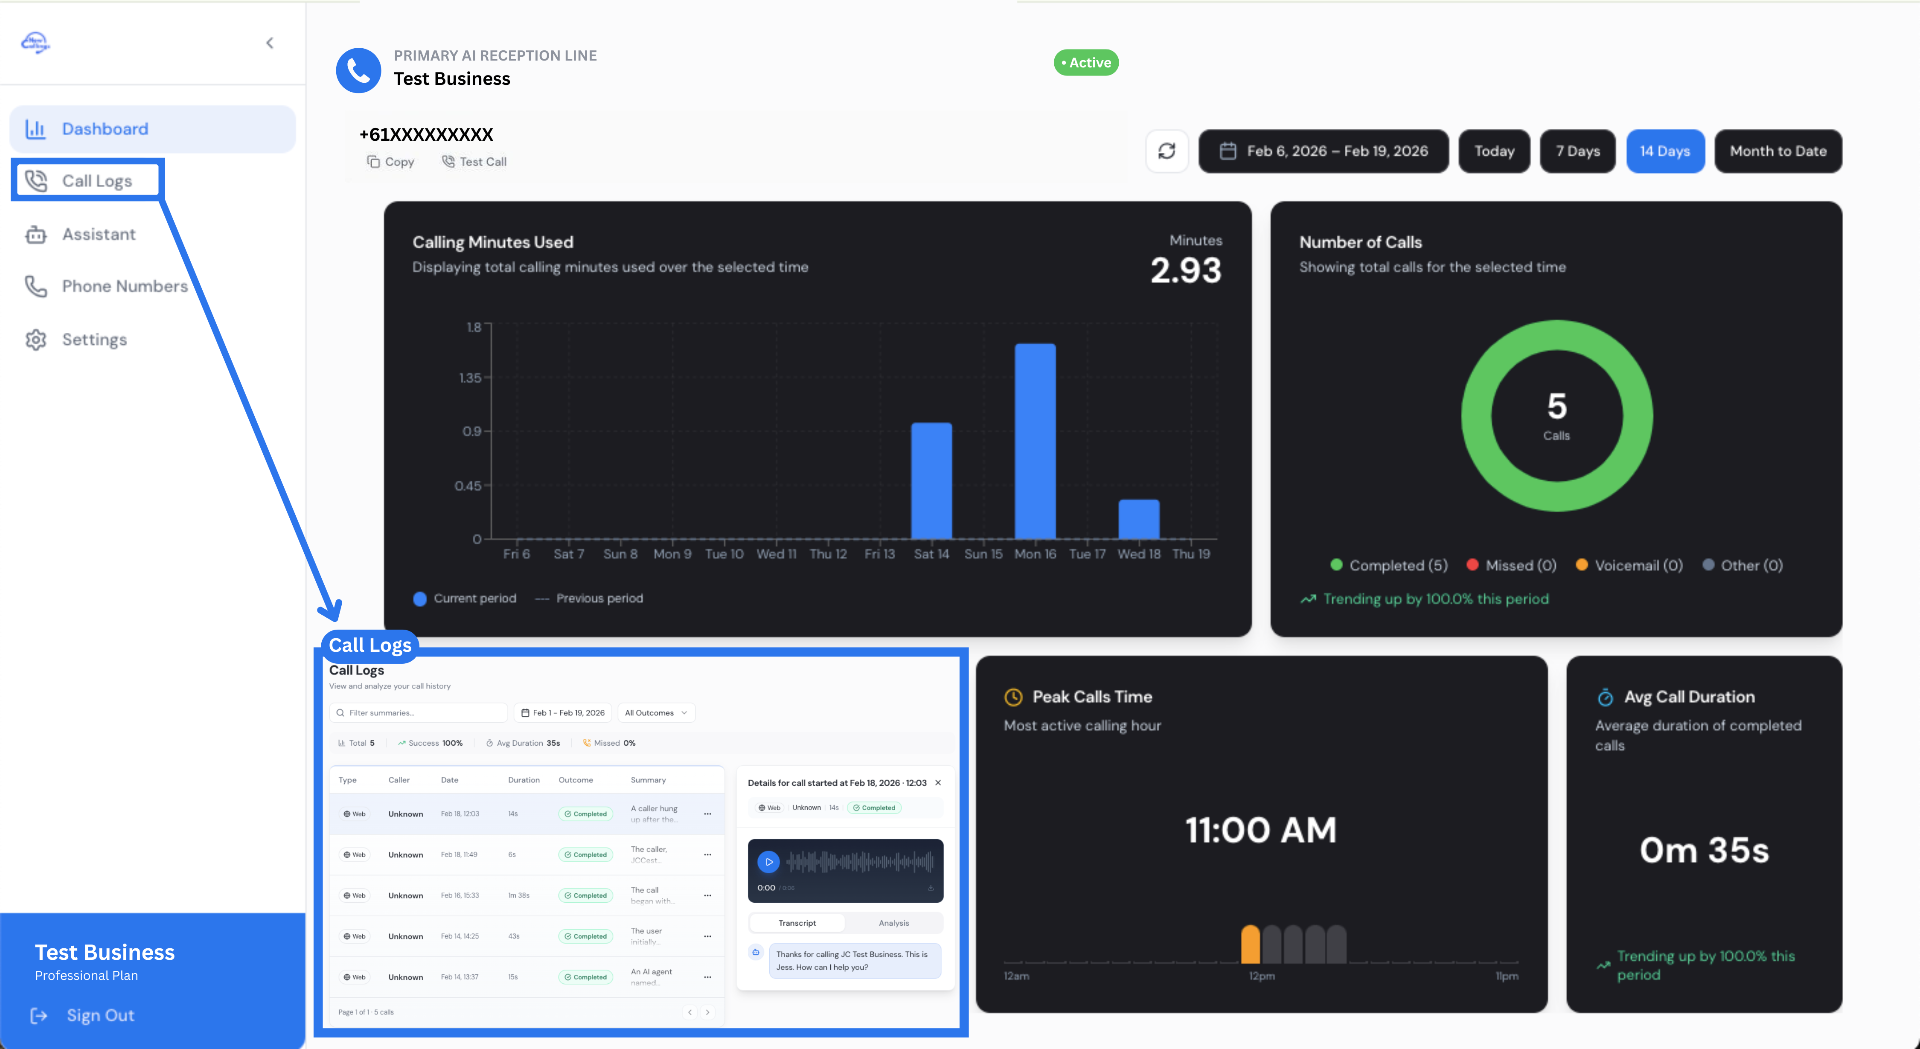The image size is (1920, 1049).
Task: Open the Feb 6 – Feb 19 date picker
Action: tap(1323, 151)
